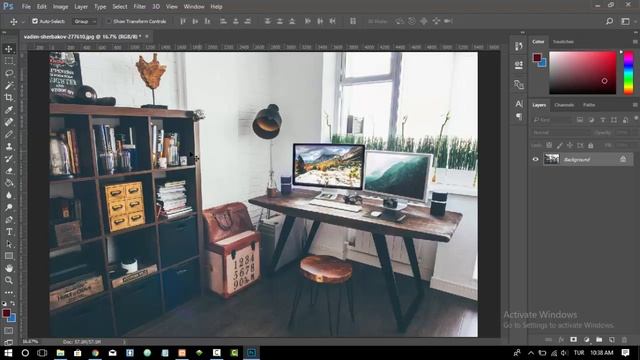Screen dimensions: 640x360
Task: Switch to the Channels tab
Action: click(x=564, y=105)
